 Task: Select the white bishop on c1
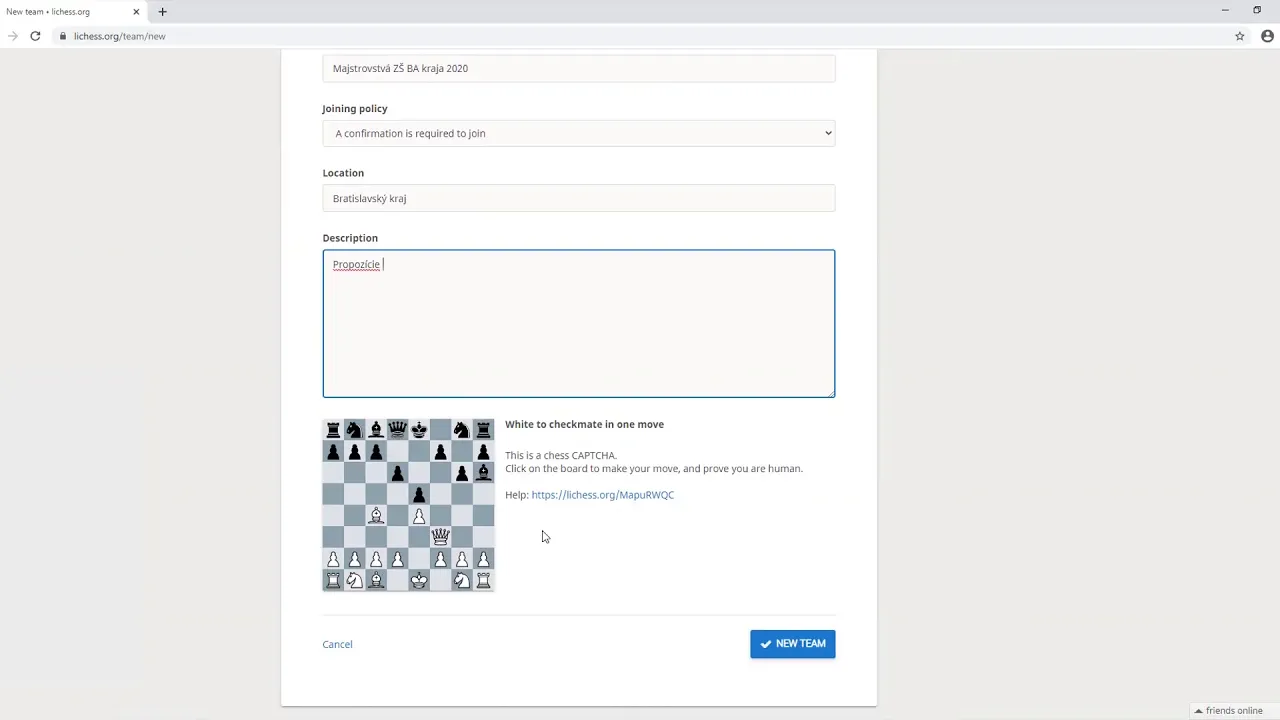[x=376, y=580]
